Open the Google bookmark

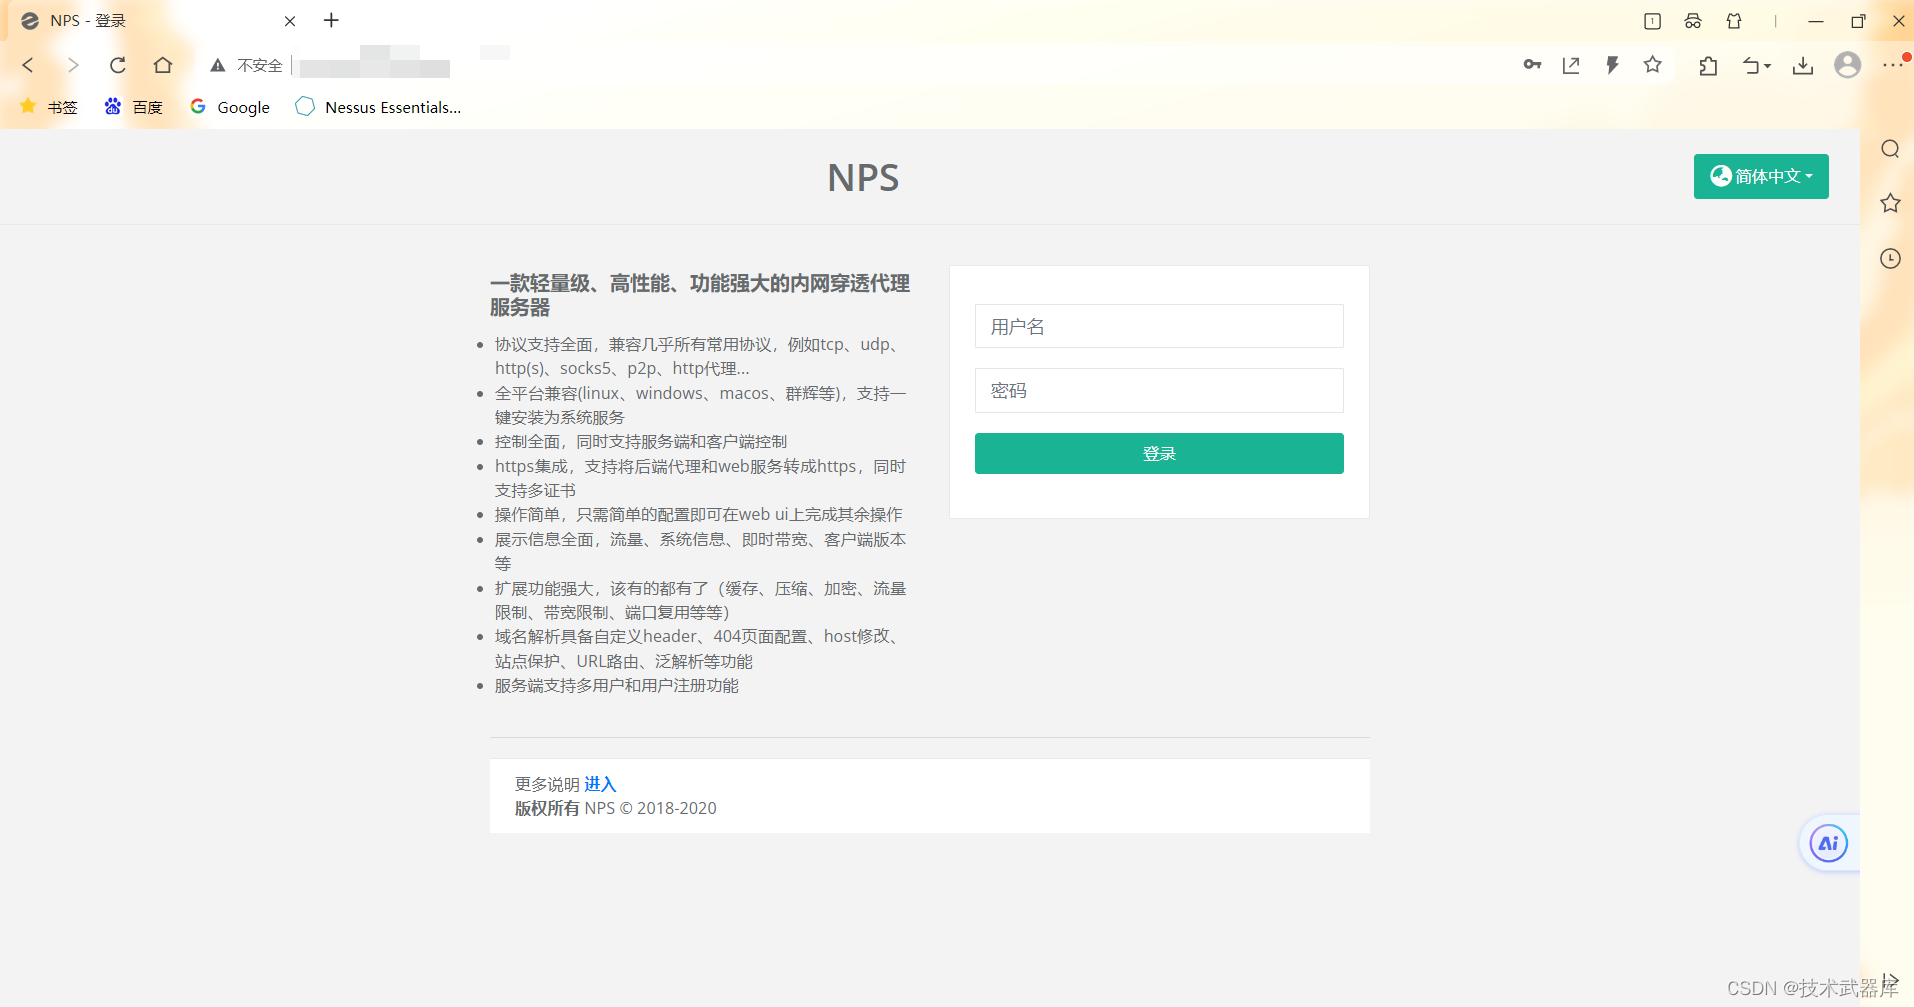point(230,107)
